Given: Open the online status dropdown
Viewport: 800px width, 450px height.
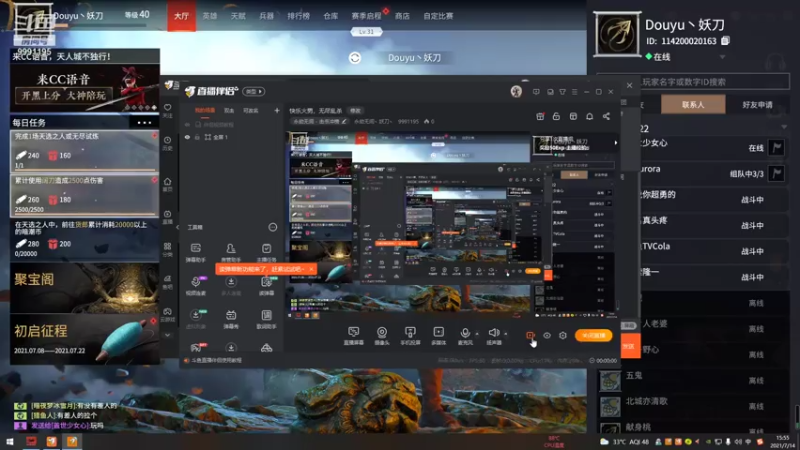Looking at the screenshot, I should click(x=722, y=57).
